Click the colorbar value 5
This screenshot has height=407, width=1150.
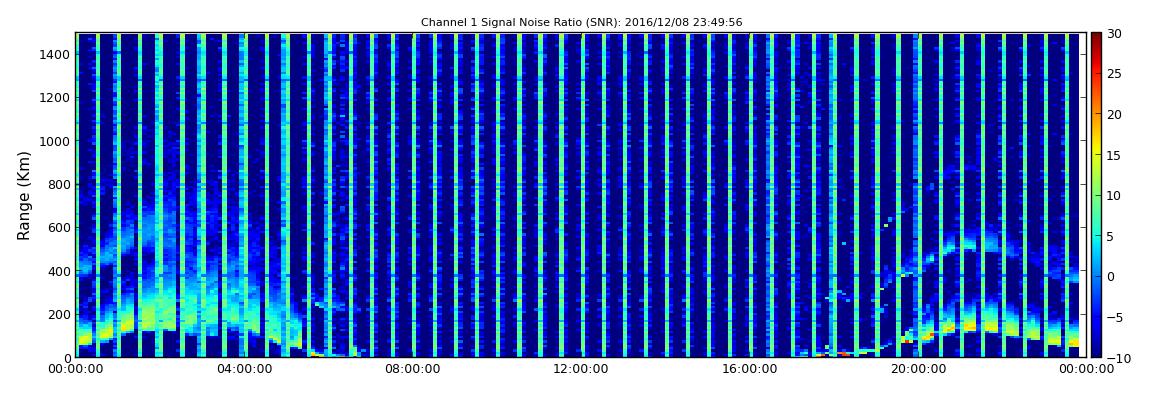click(x=1110, y=236)
